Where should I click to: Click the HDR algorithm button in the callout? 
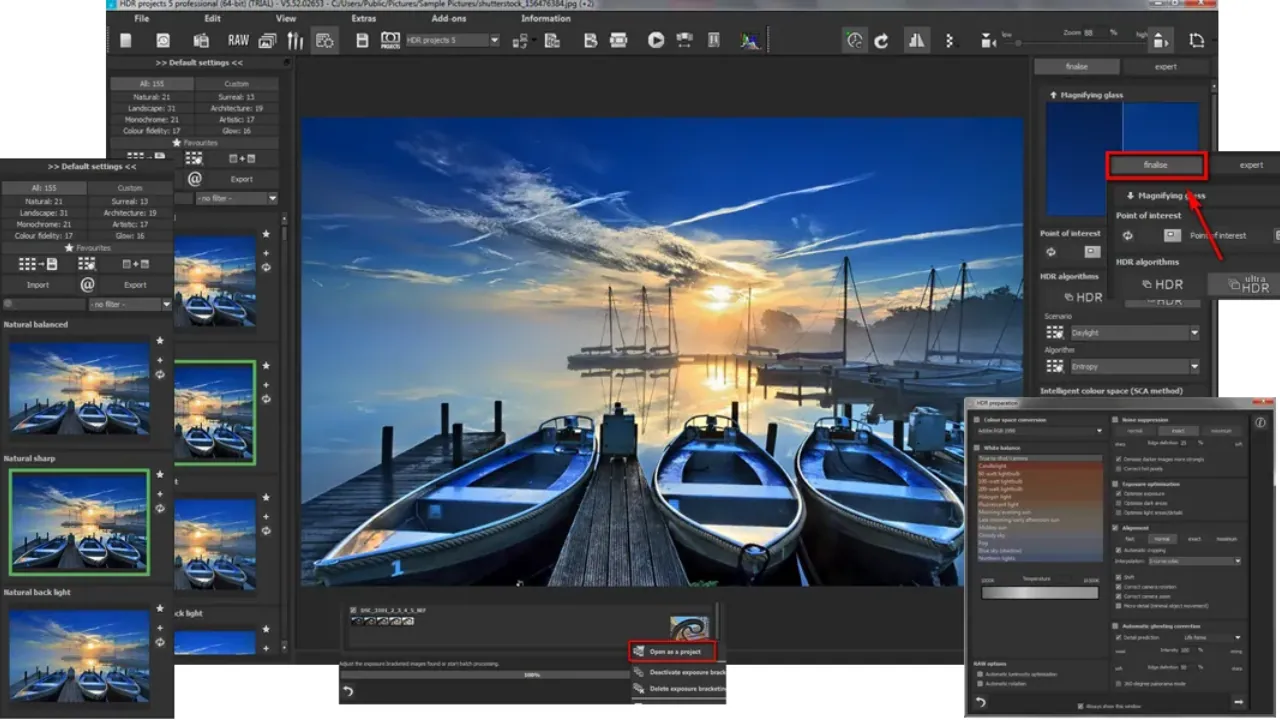[x=1163, y=284]
